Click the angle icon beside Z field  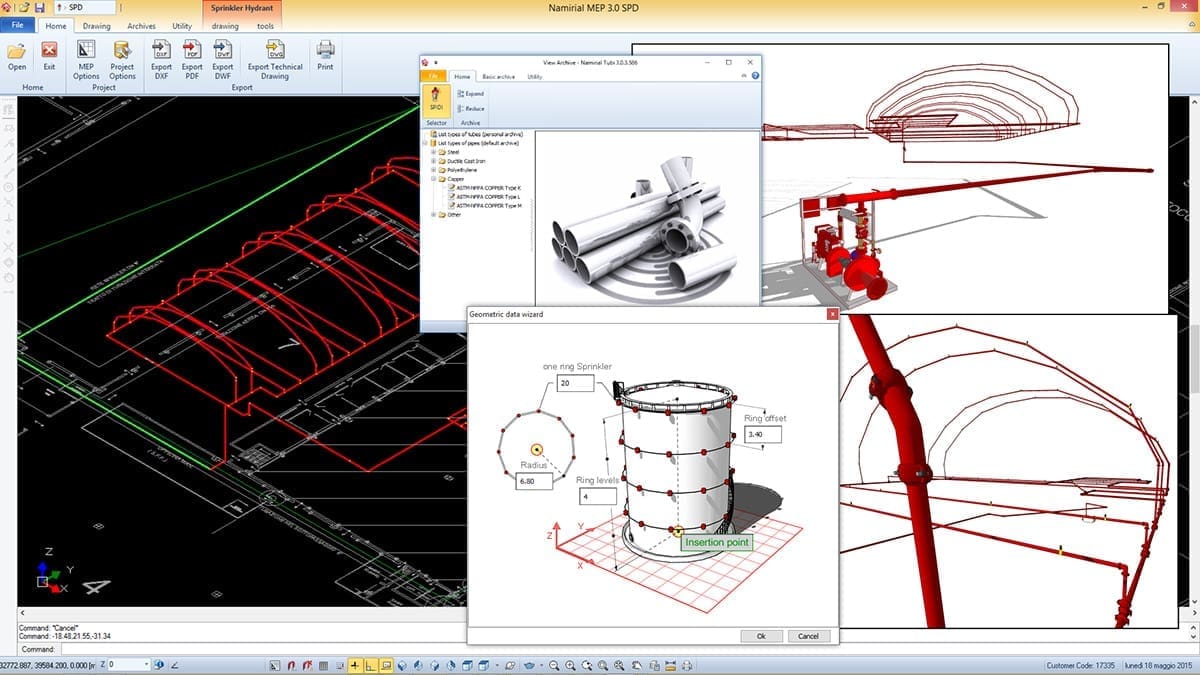coord(175,665)
